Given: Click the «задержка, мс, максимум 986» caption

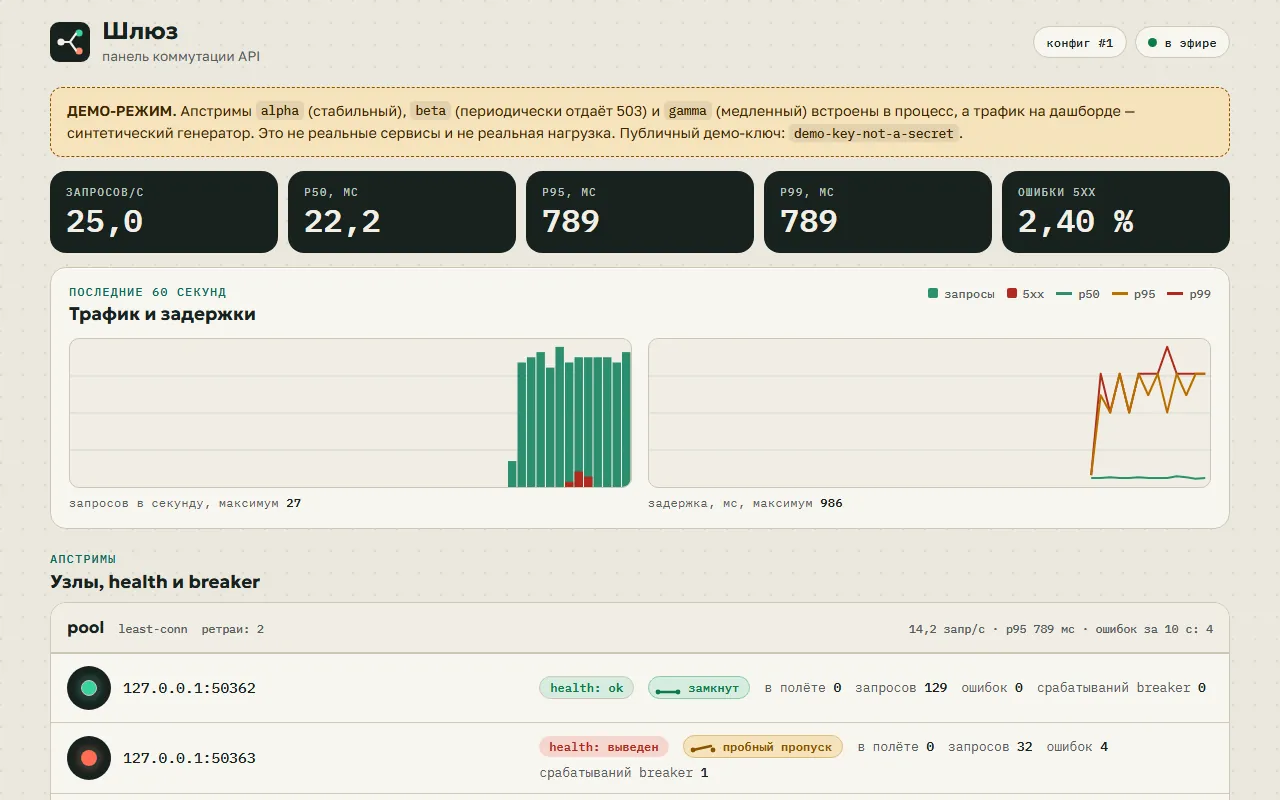Looking at the screenshot, I should (x=745, y=503).
